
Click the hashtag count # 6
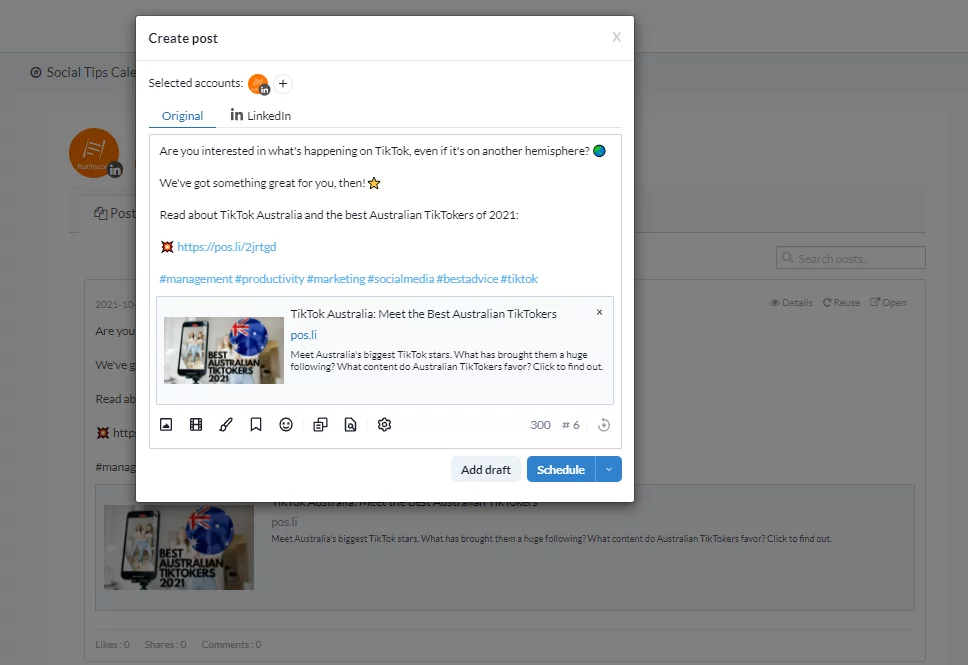(570, 425)
